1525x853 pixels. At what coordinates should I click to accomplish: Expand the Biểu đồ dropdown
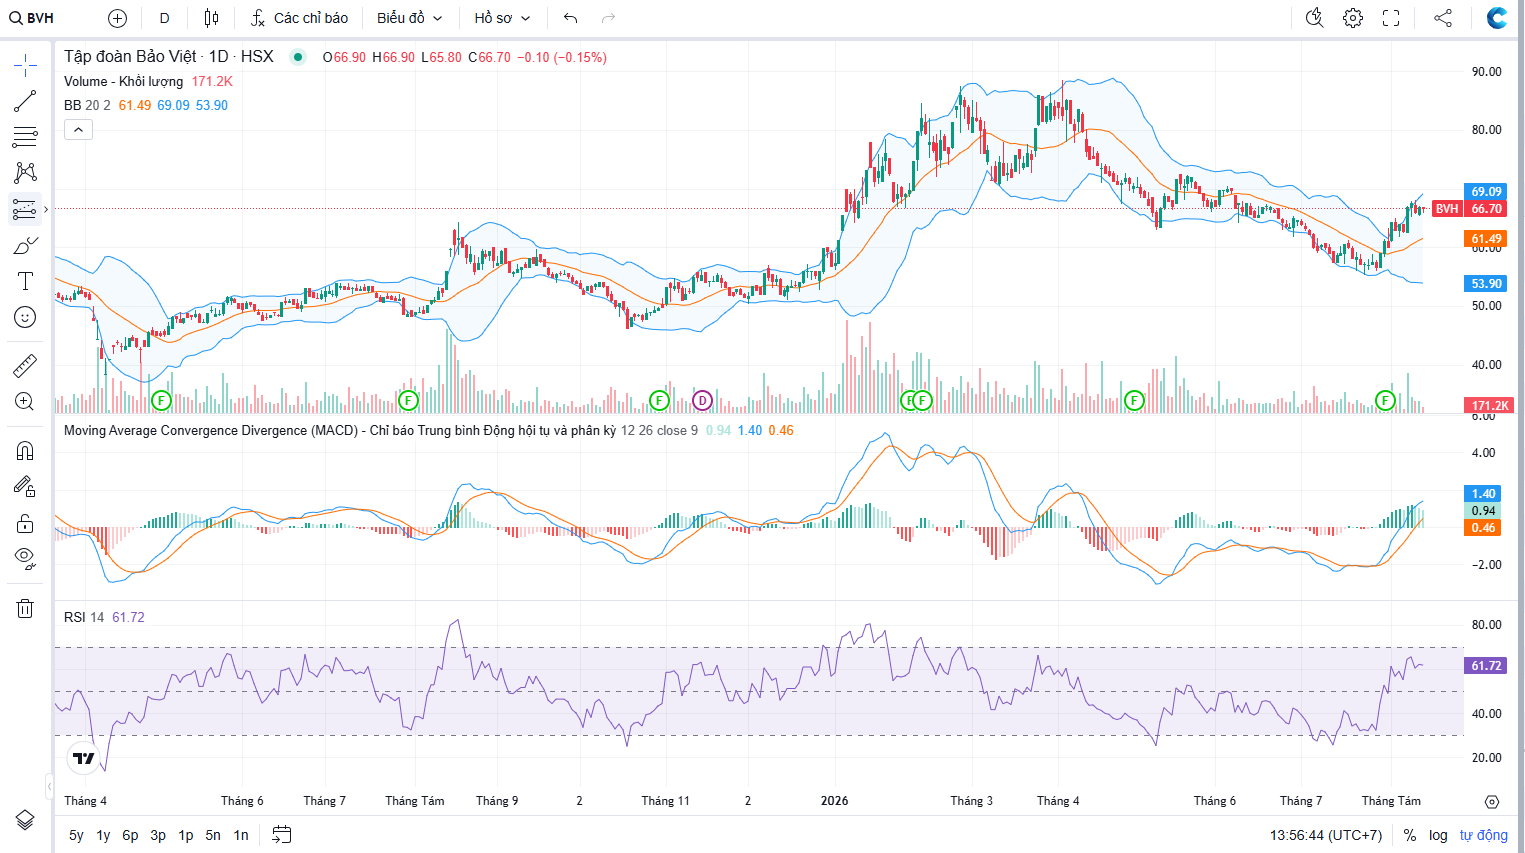[x=409, y=18]
